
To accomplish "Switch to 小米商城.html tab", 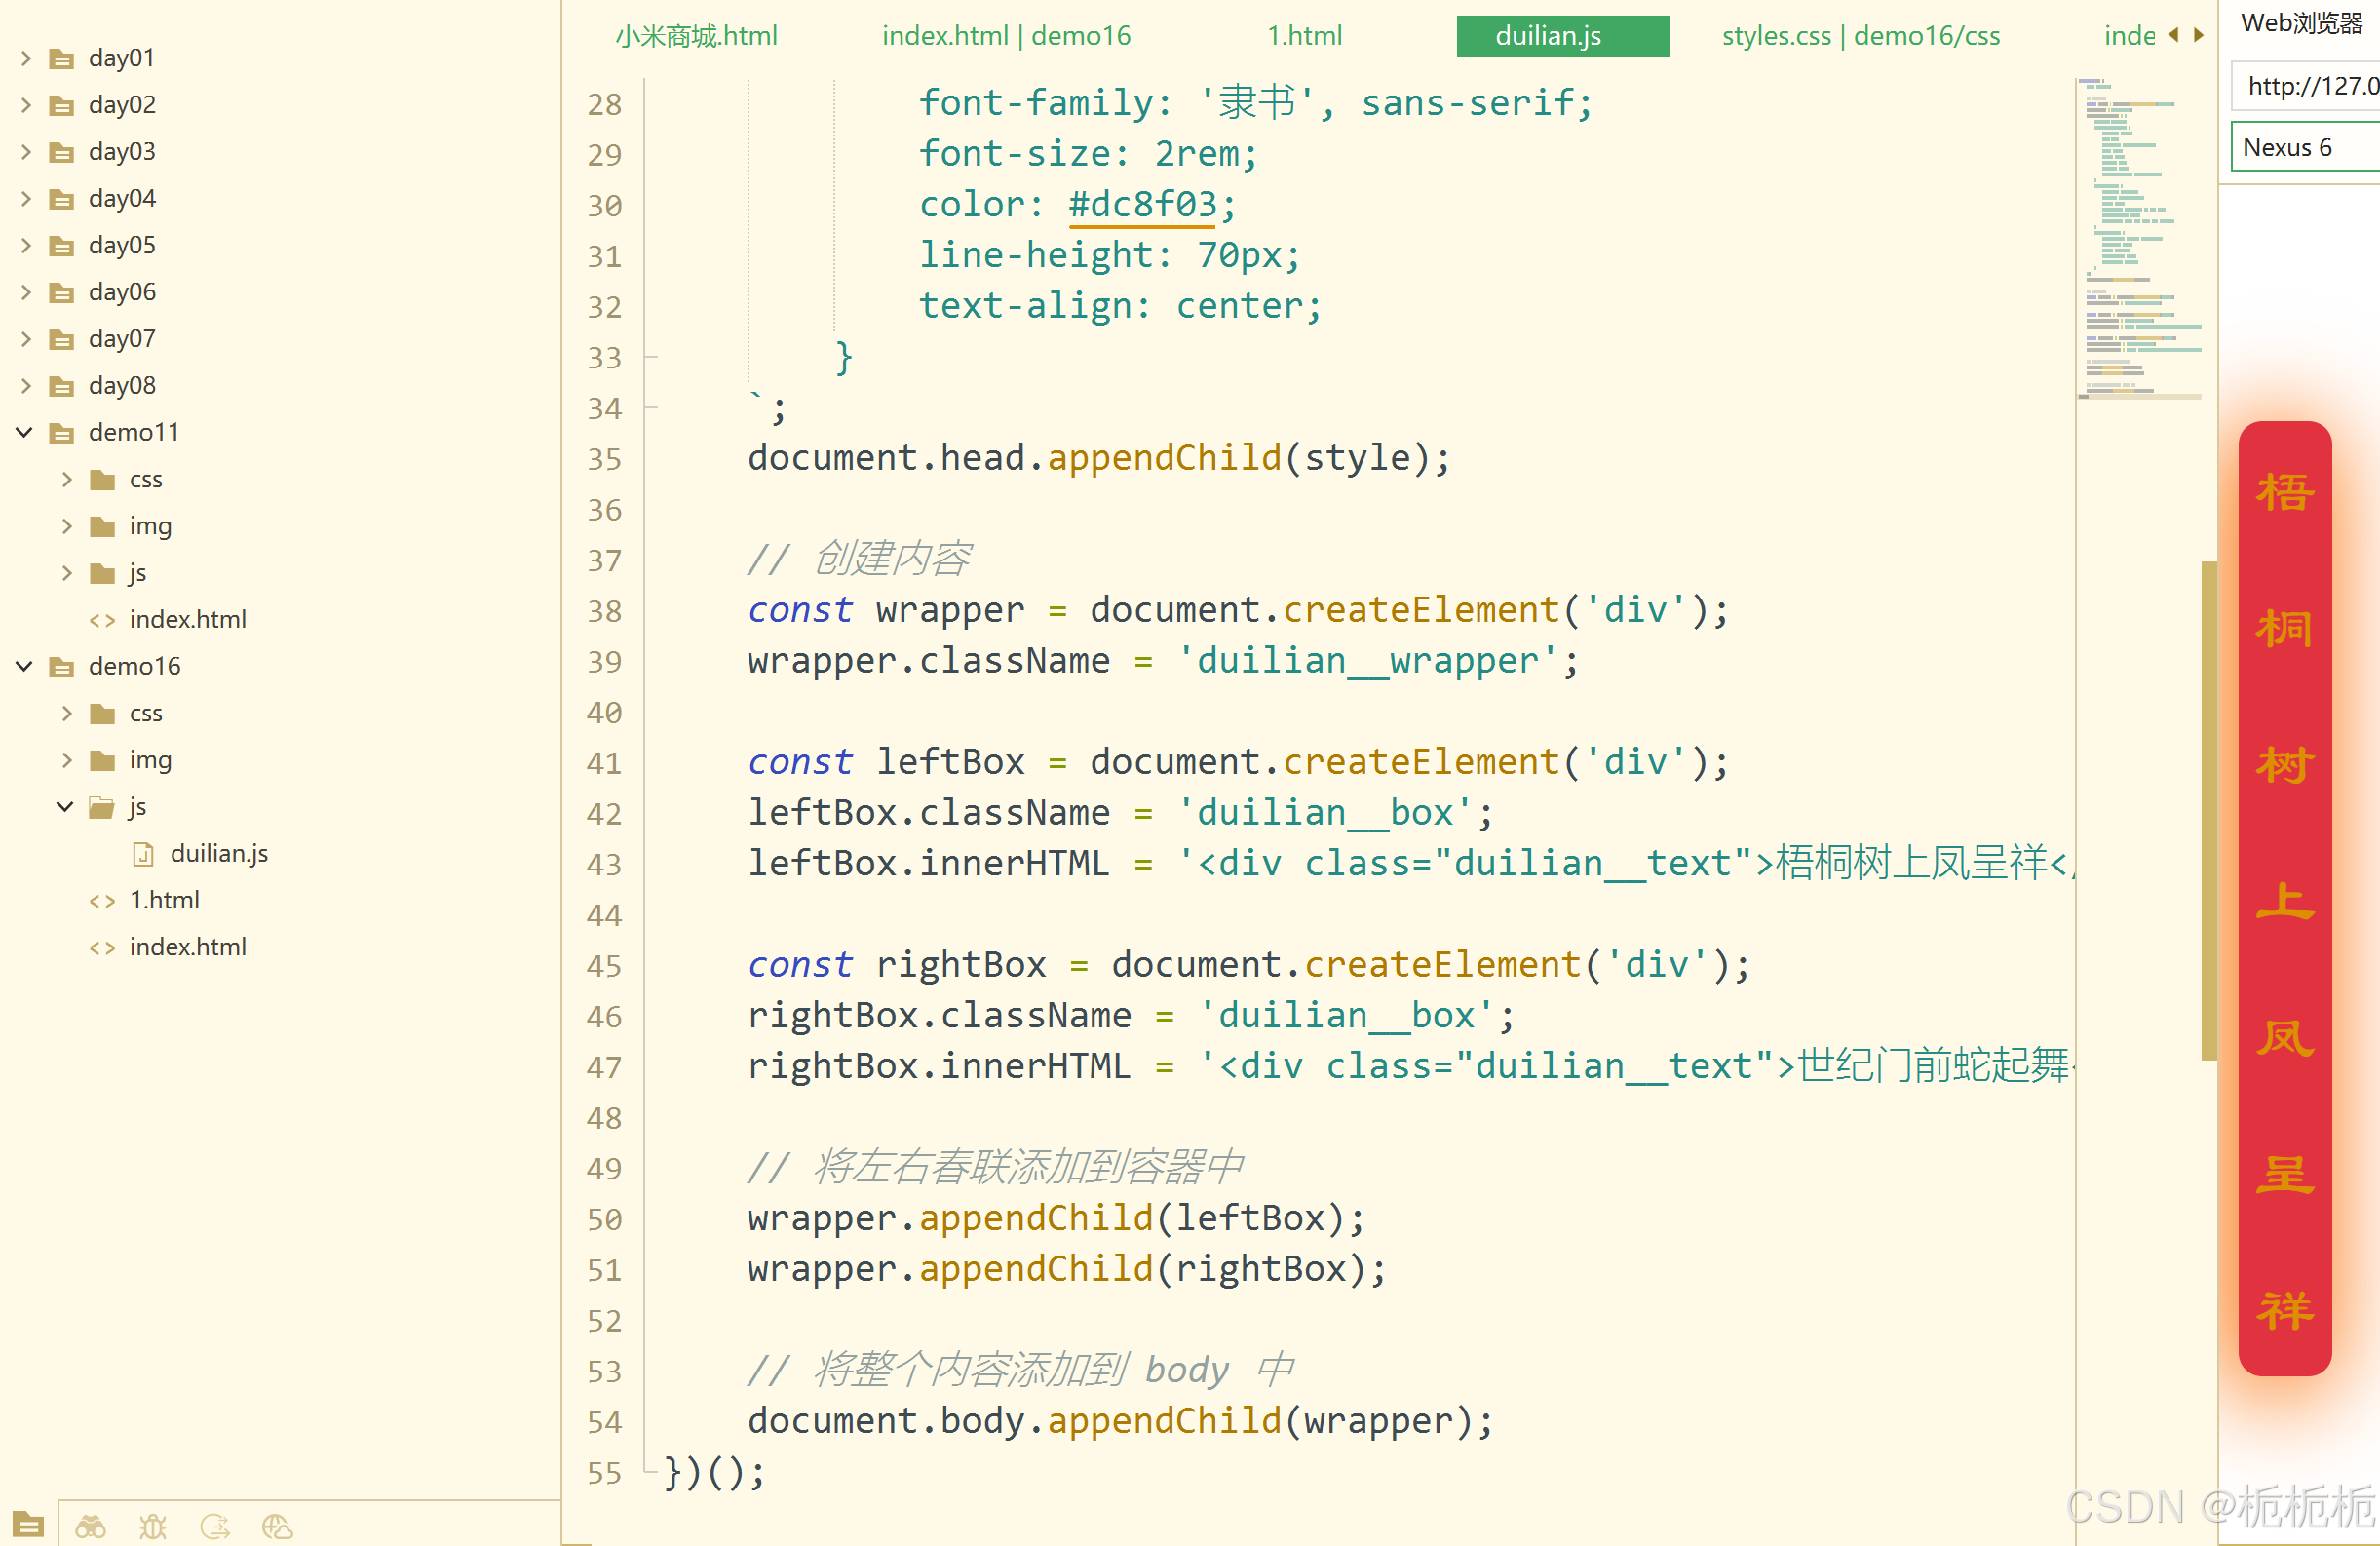I will pyautogui.click(x=696, y=36).
